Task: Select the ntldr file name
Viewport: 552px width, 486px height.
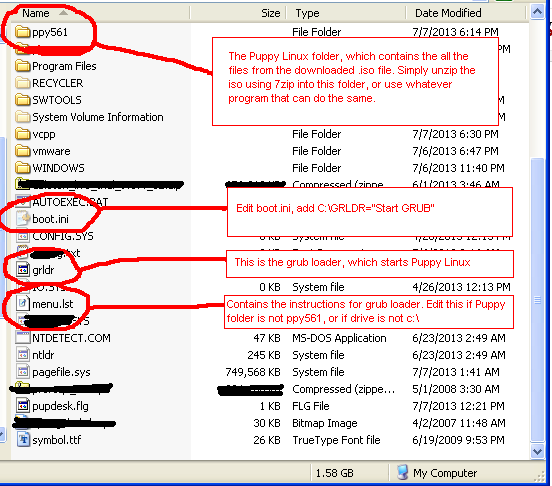Action: 43,355
